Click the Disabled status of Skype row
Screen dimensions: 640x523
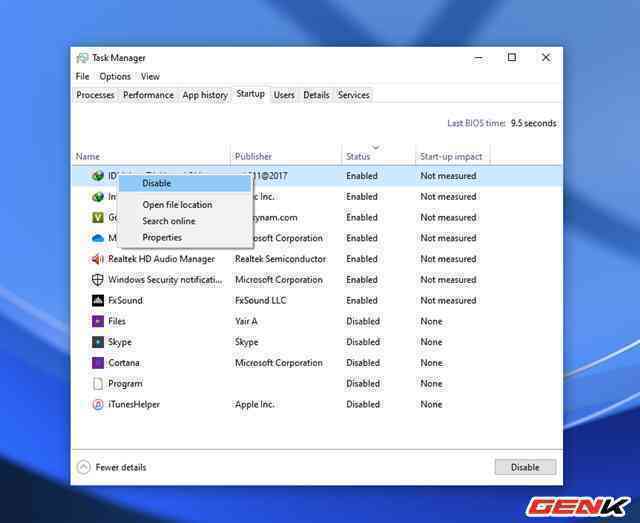pos(363,342)
